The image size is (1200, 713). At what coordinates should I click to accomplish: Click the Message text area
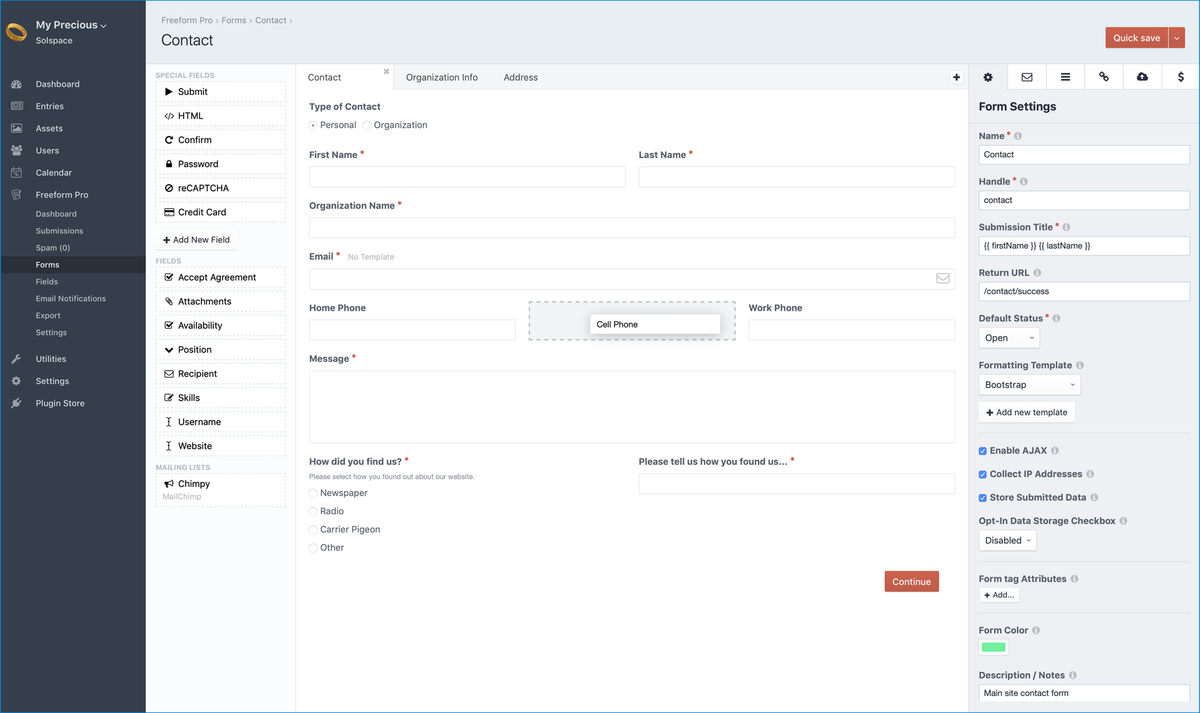pyautogui.click(x=632, y=407)
